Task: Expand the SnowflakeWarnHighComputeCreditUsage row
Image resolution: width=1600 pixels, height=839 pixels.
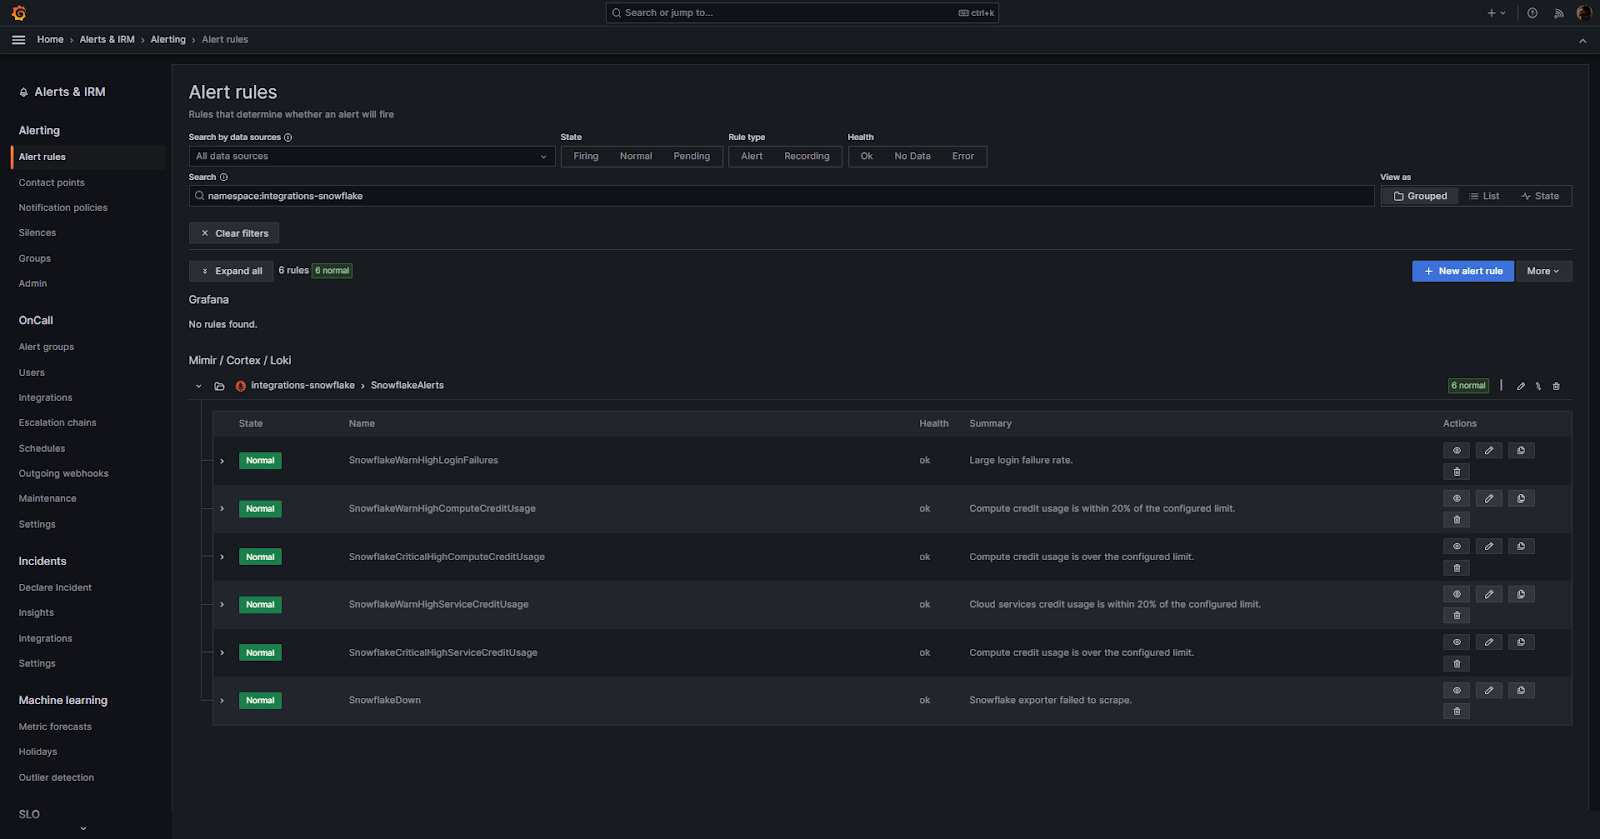Action: pyautogui.click(x=222, y=509)
